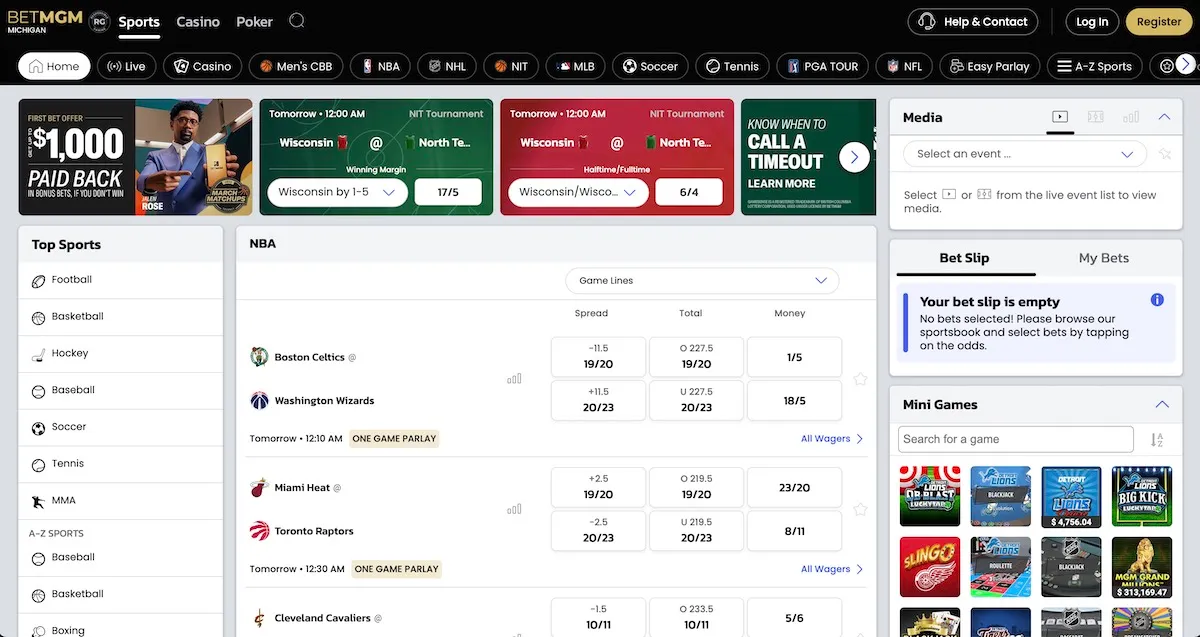Open the Select an event dropdown
The width and height of the screenshot is (1200, 637).
(x=1025, y=154)
